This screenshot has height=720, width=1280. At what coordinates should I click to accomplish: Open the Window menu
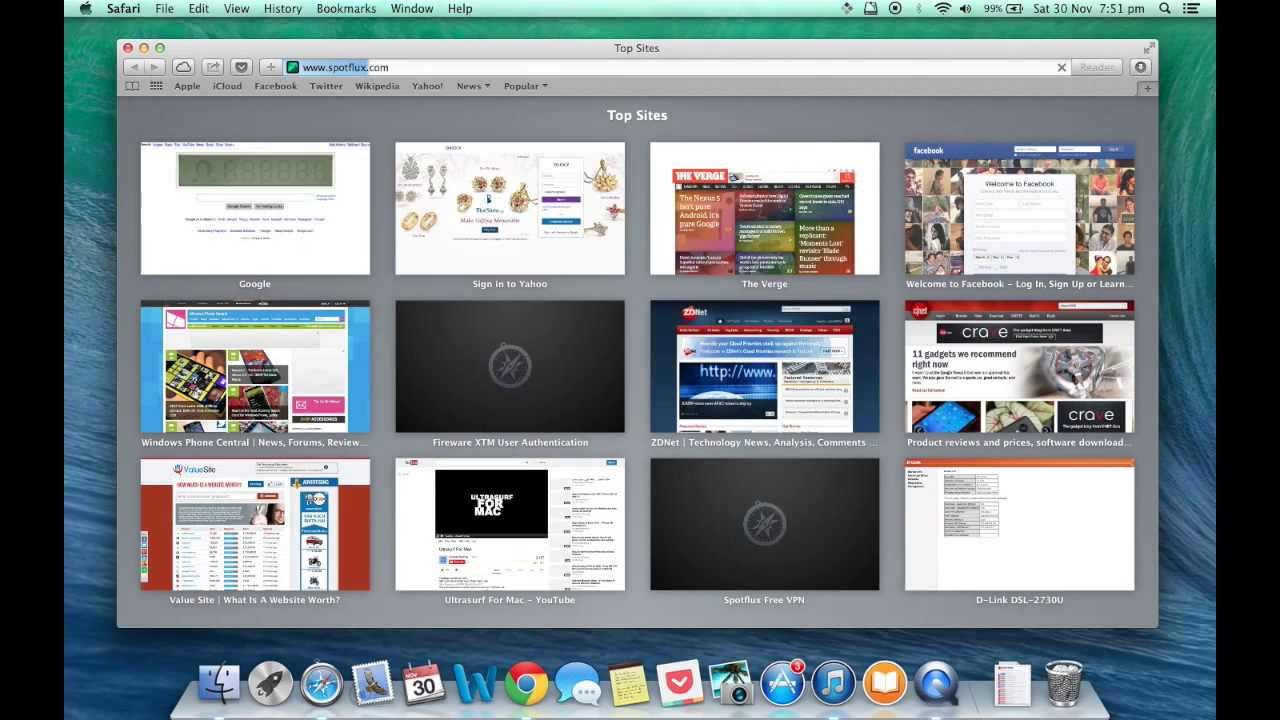coord(412,8)
